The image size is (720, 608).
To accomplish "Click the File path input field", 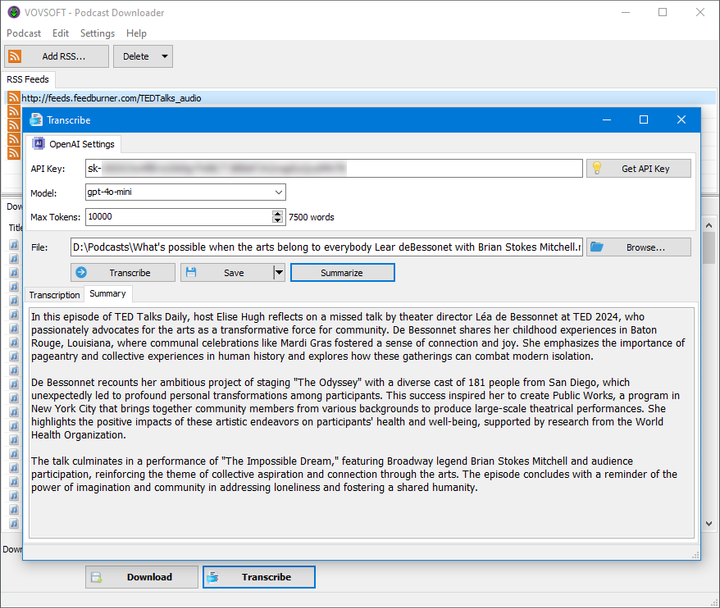I will tap(326, 247).
